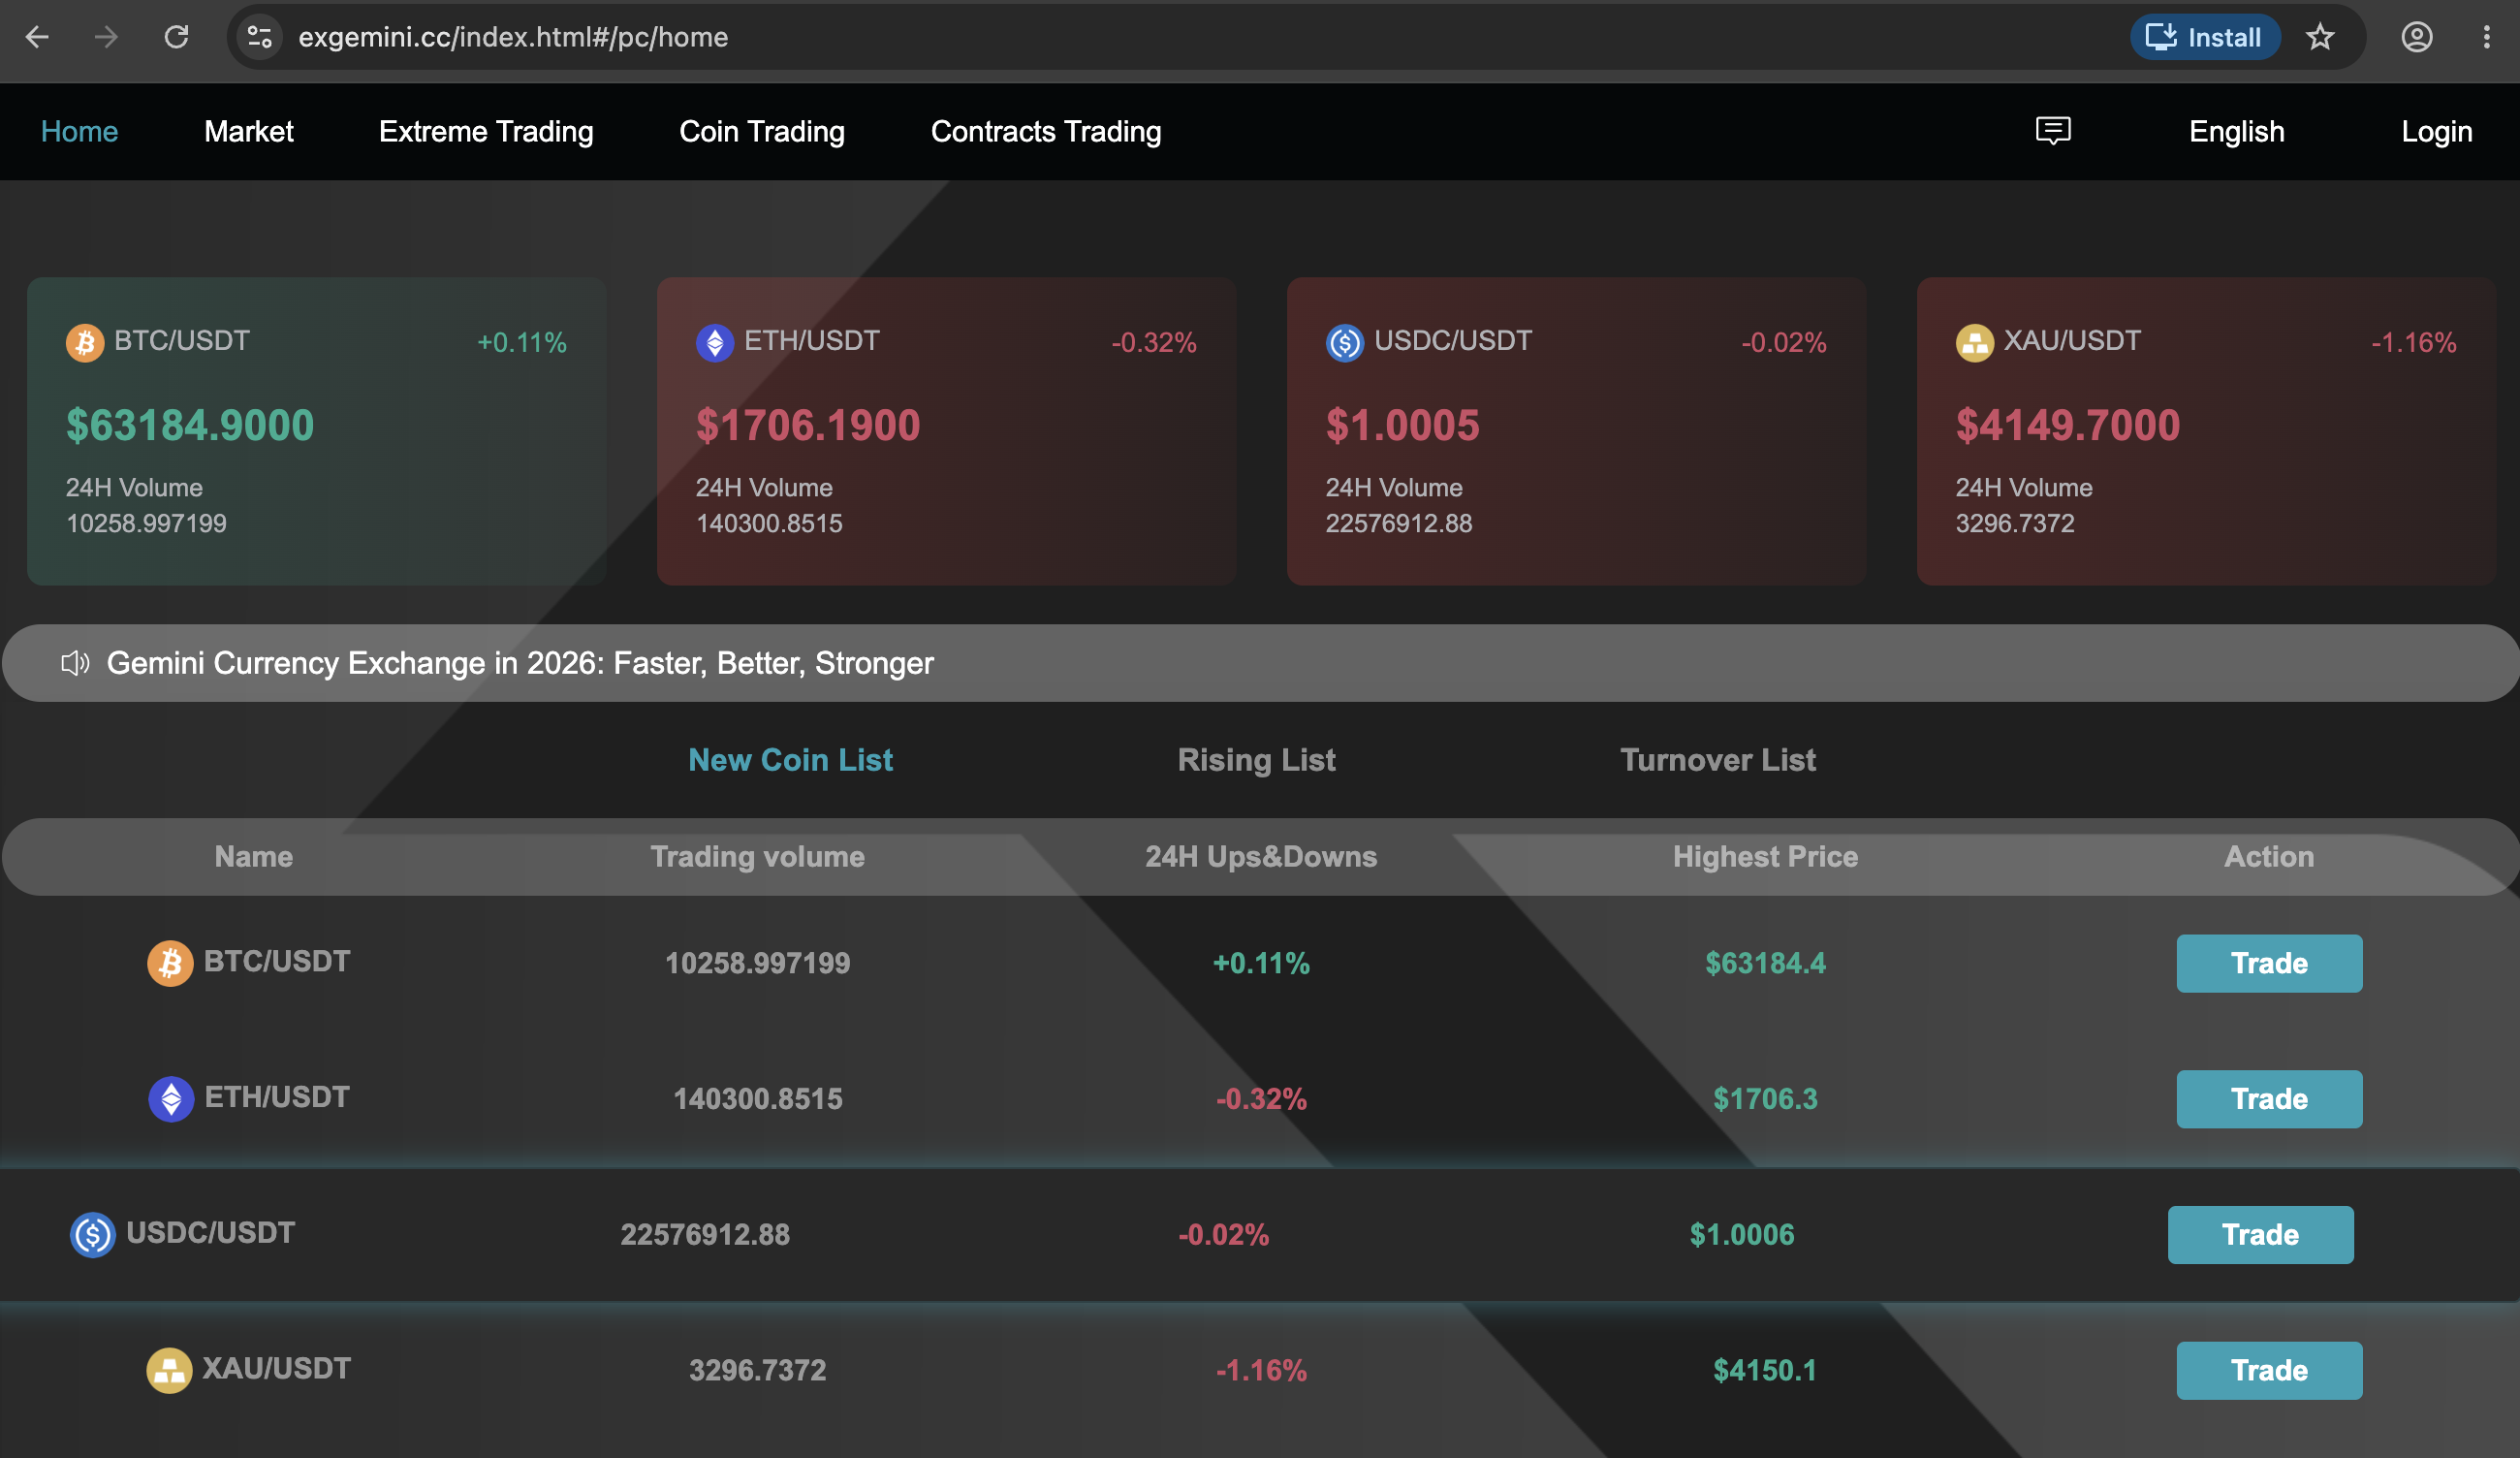Click the +0.11% change in BTC card

coord(522,343)
